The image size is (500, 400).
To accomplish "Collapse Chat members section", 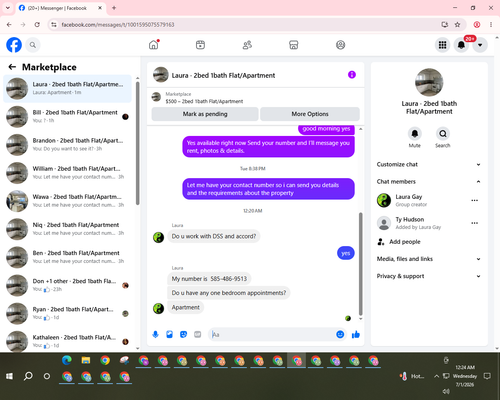I will (x=429, y=182).
